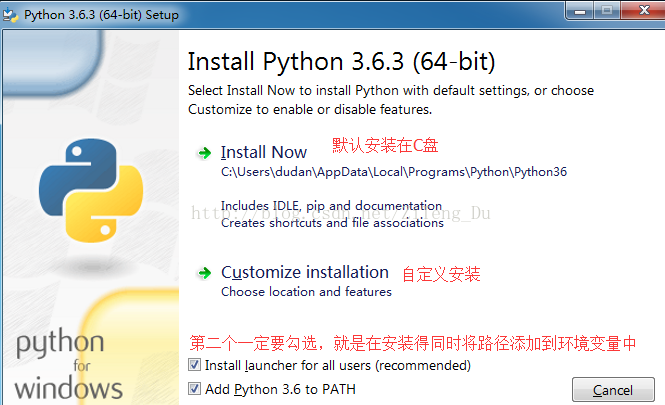This screenshot has width=665, height=405.
Task: Click the 'Install Python 3.6.3 (64-bit)' heading
Action: tap(341, 61)
